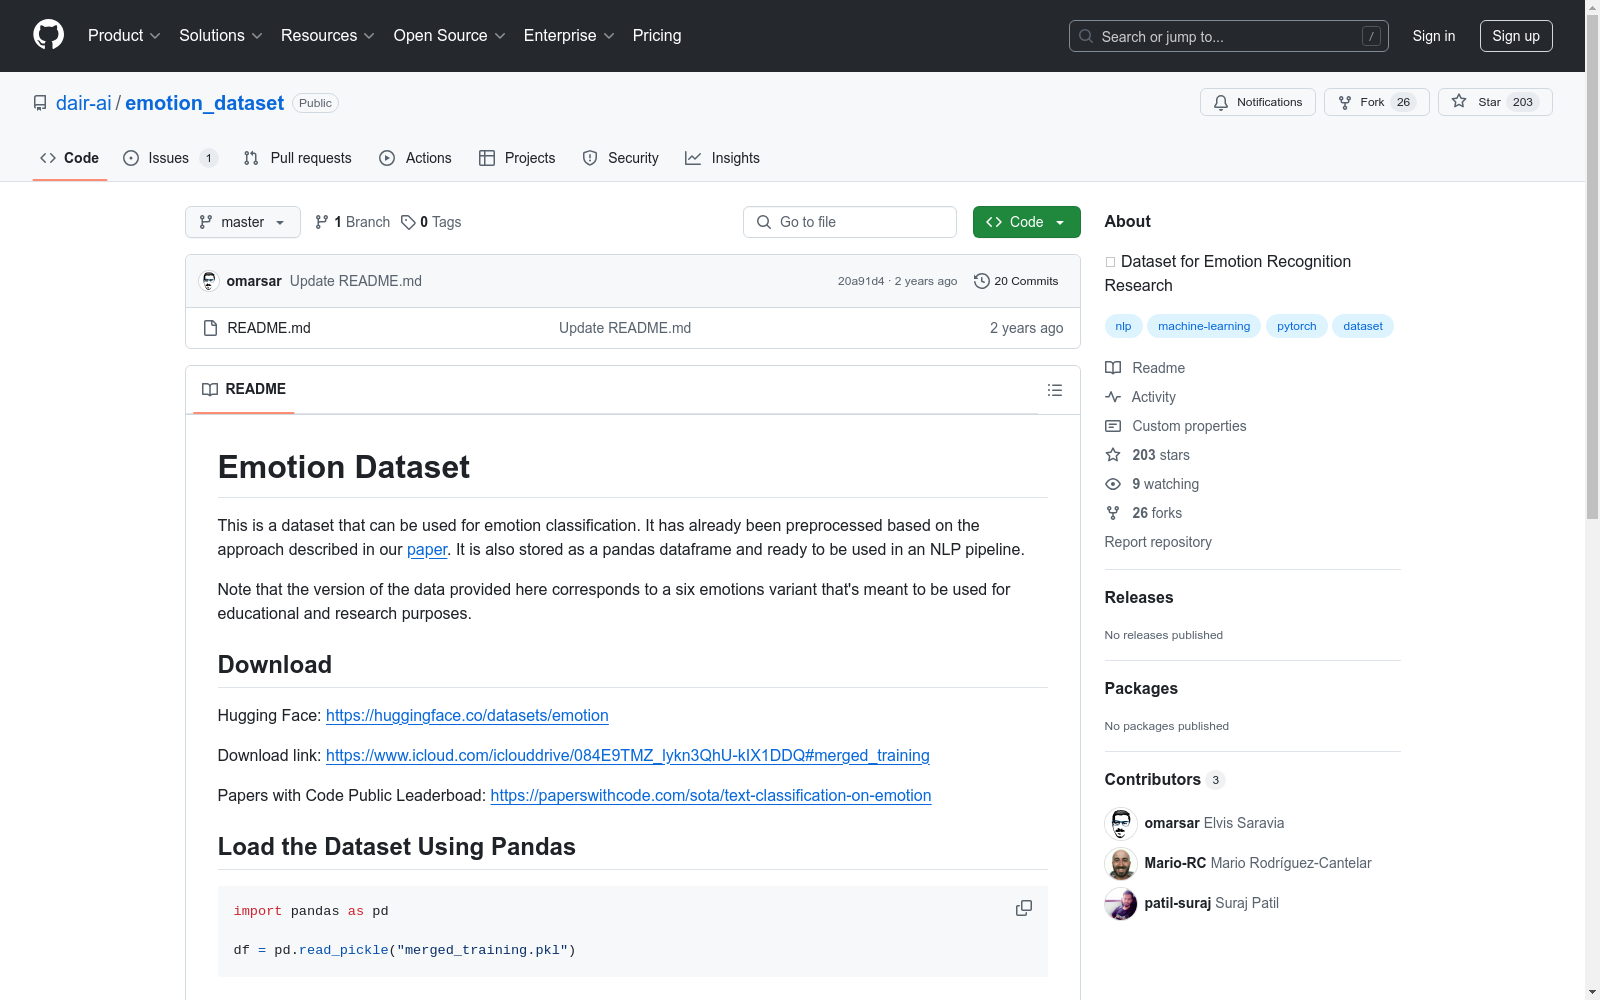The width and height of the screenshot is (1600, 1000).
Task: Click Report repository
Action: 1158,542
